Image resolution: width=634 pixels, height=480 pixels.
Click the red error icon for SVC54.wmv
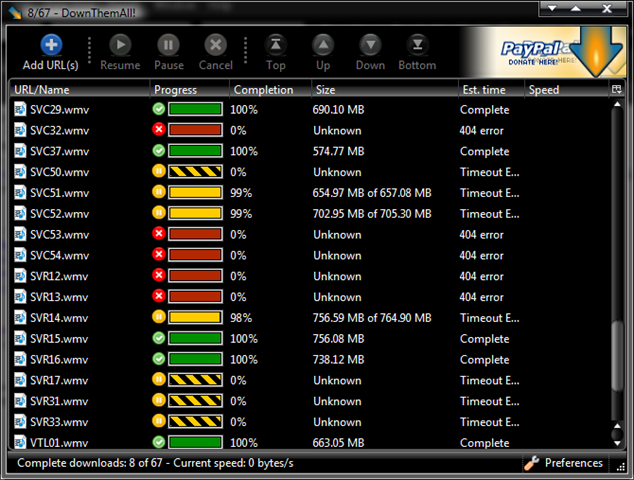coord(159,255)
